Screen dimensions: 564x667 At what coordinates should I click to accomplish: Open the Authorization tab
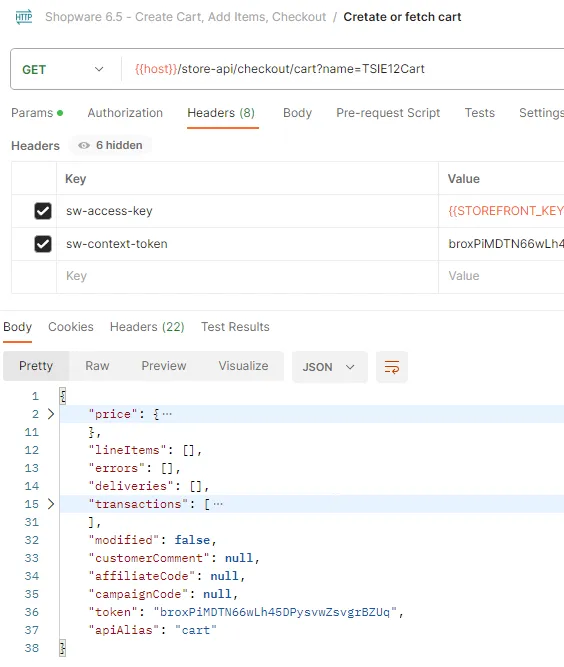125,113
